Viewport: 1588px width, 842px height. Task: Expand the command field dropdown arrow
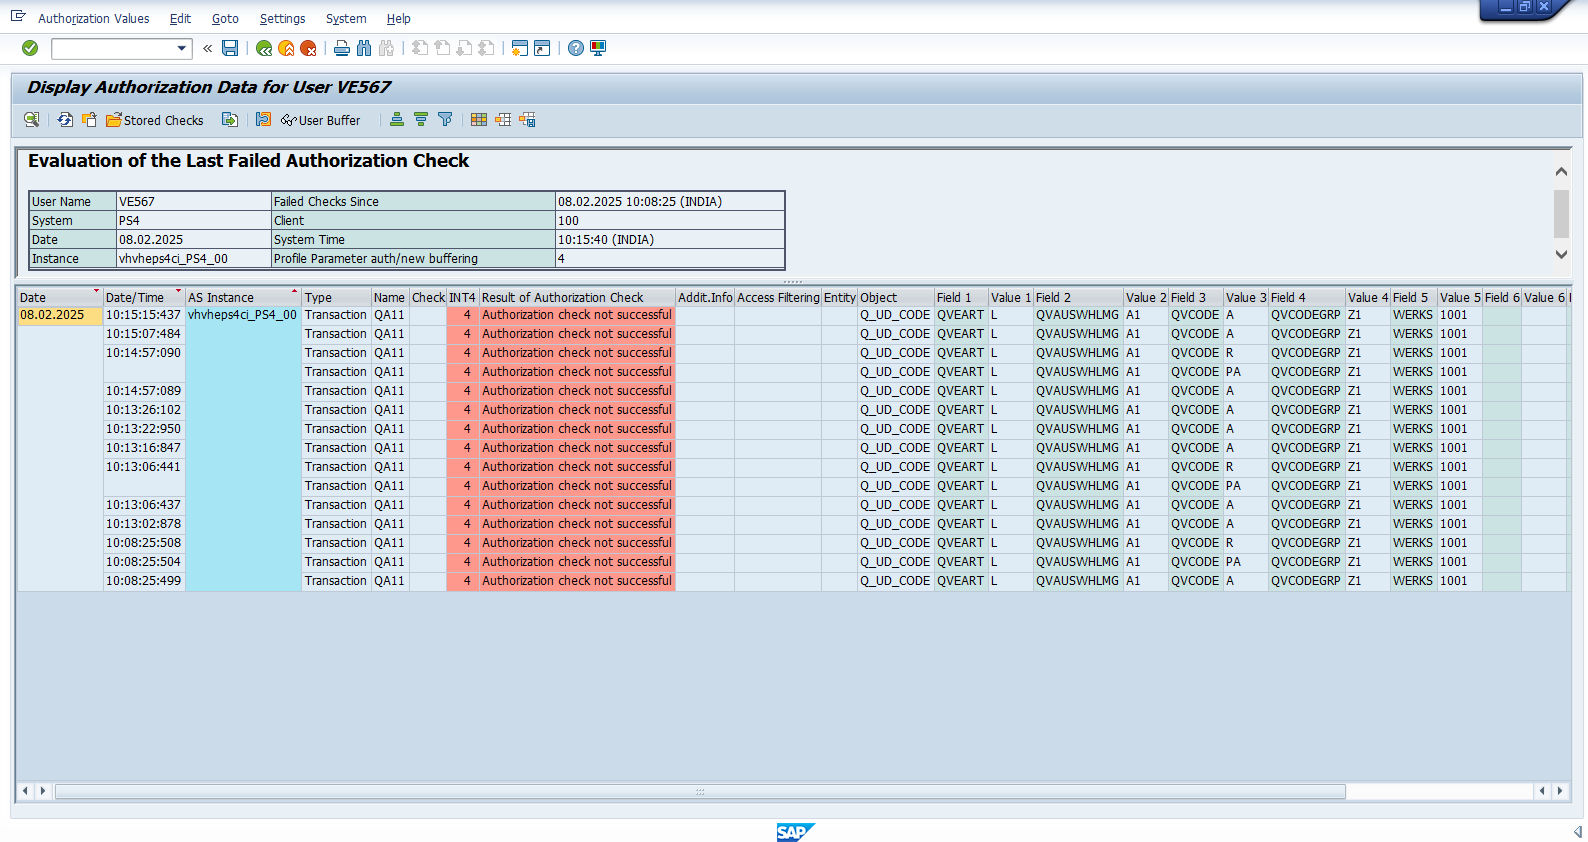pyautogui.click(x=181, y=48)
